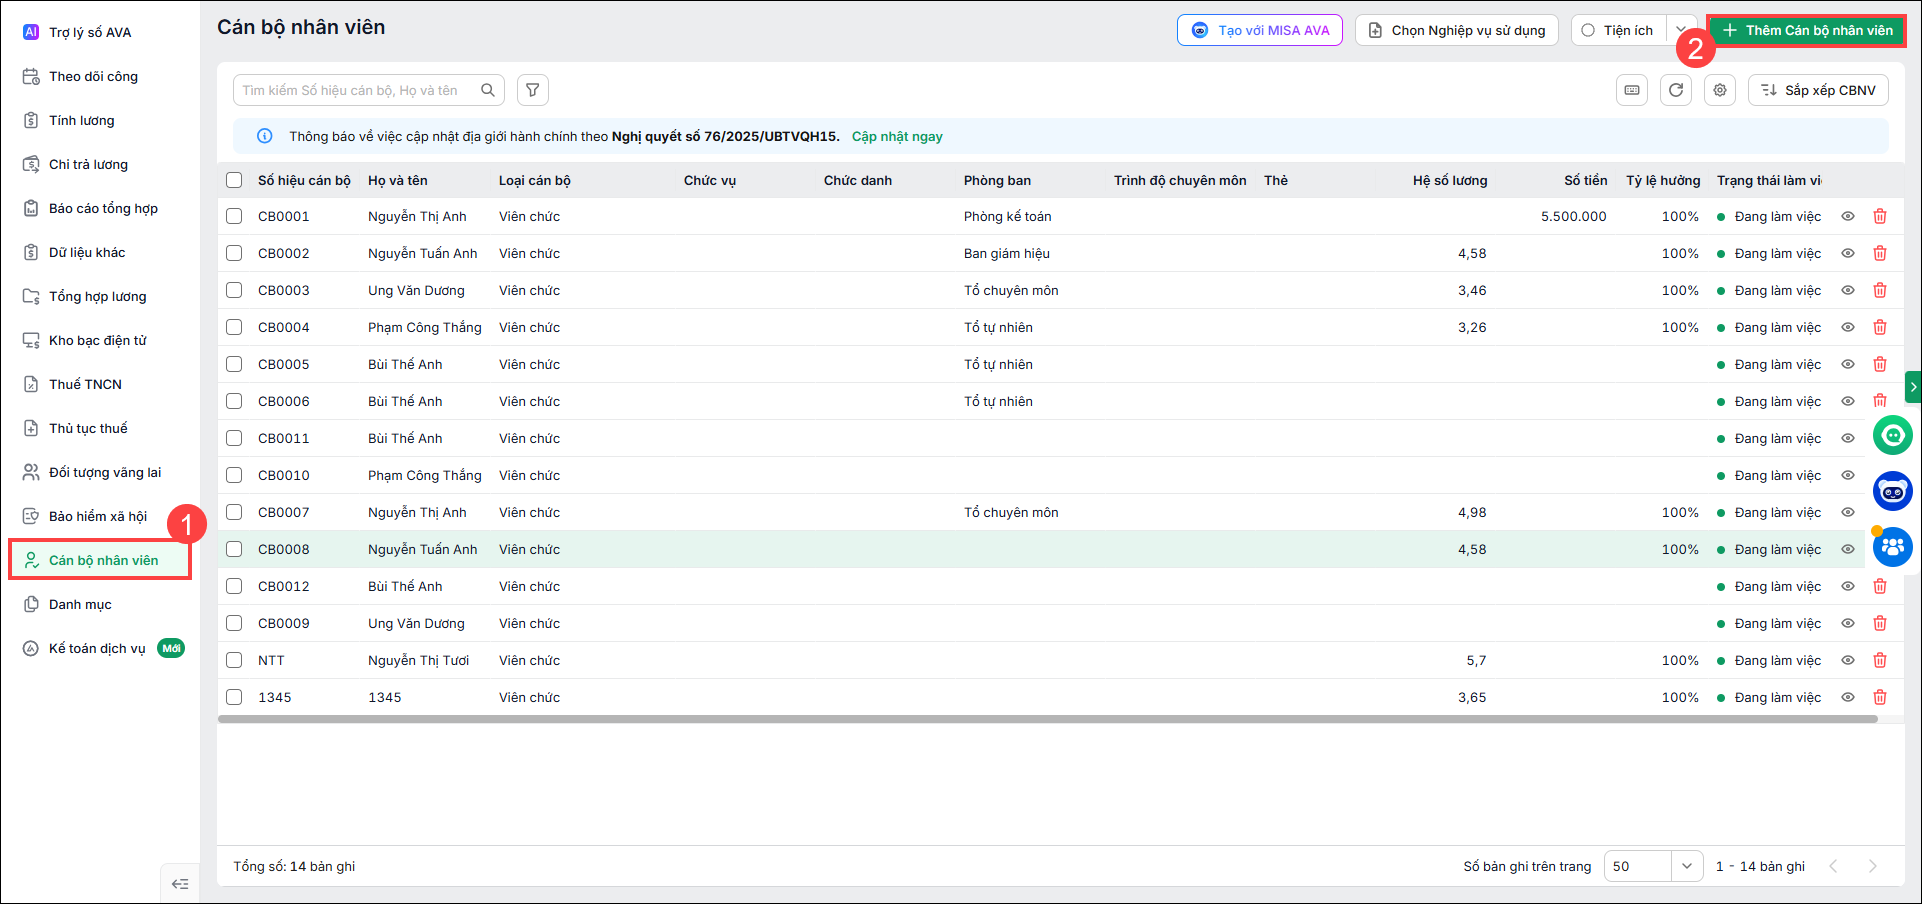The image size is (1922, 904).
Task: Click the 5.500.000 amount cell
Action: [x=1574, y=216]
